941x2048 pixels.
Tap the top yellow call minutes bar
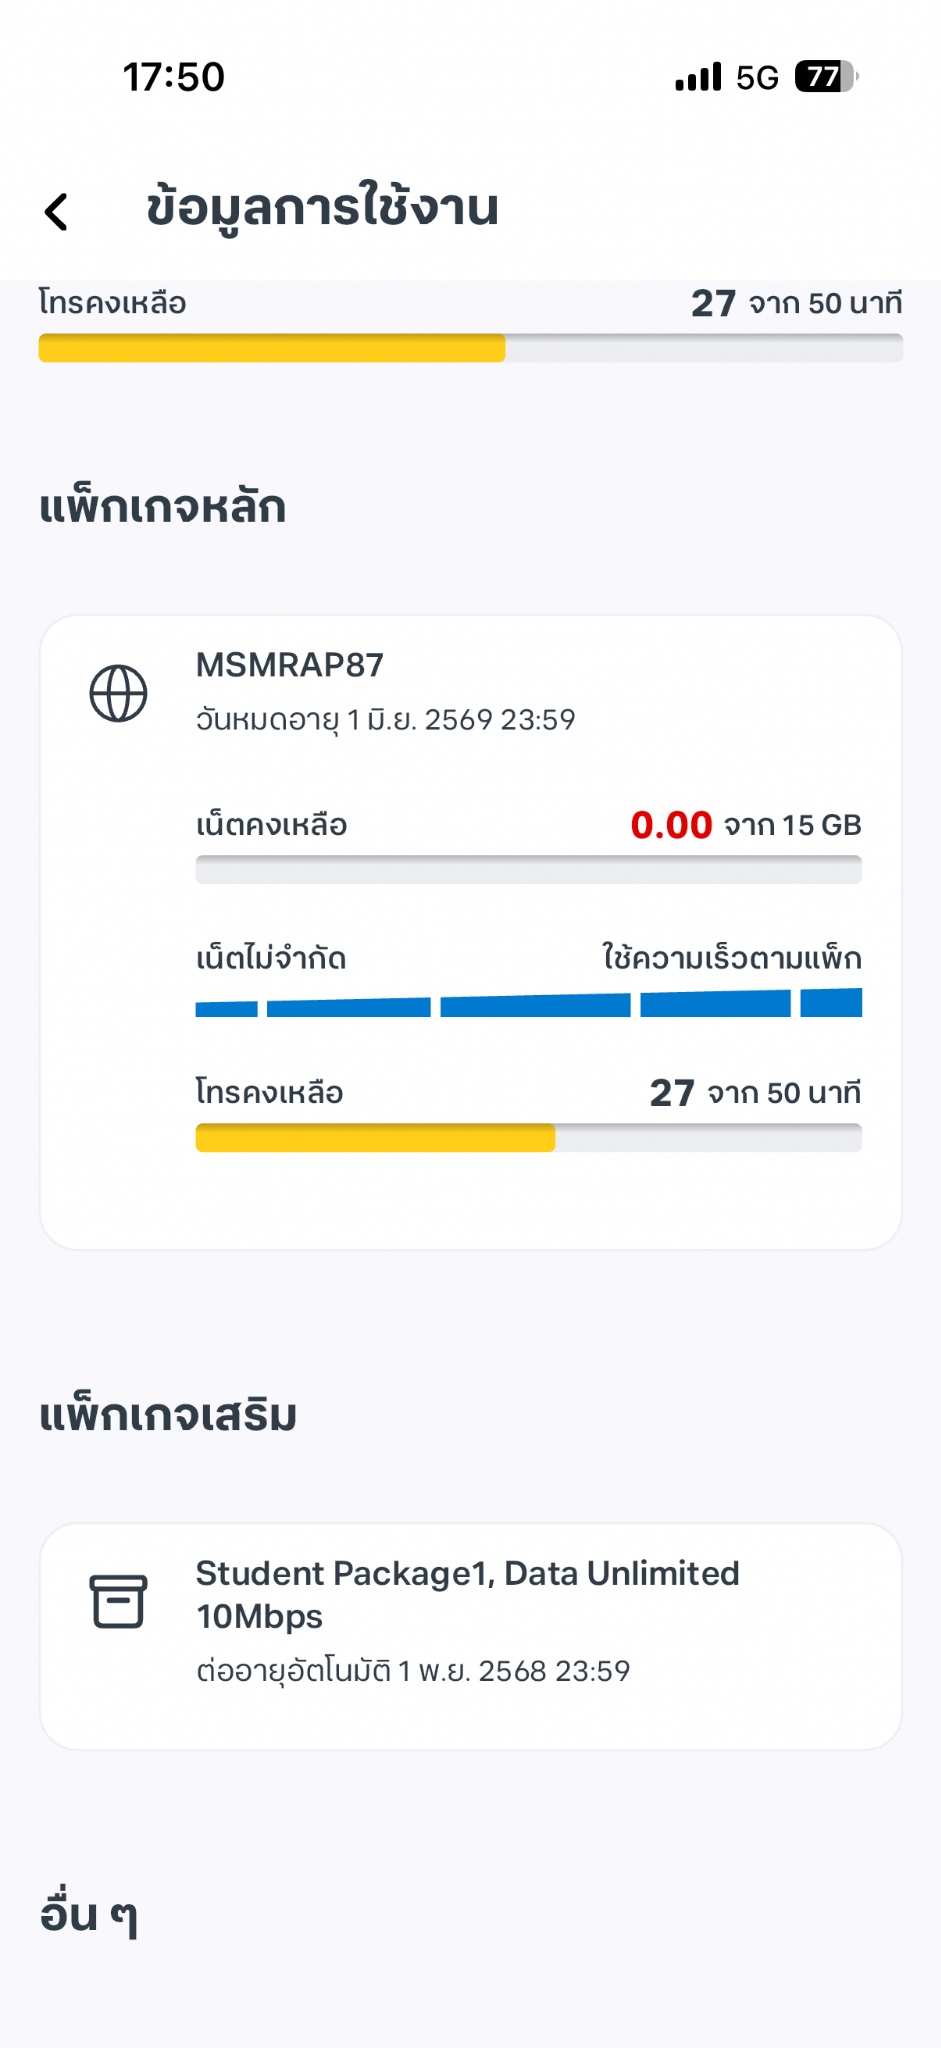point(272,348)
